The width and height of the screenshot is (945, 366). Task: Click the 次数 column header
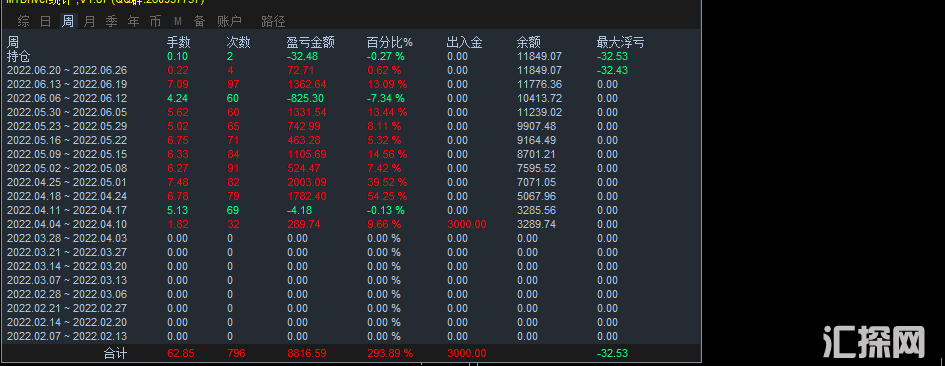238,42
